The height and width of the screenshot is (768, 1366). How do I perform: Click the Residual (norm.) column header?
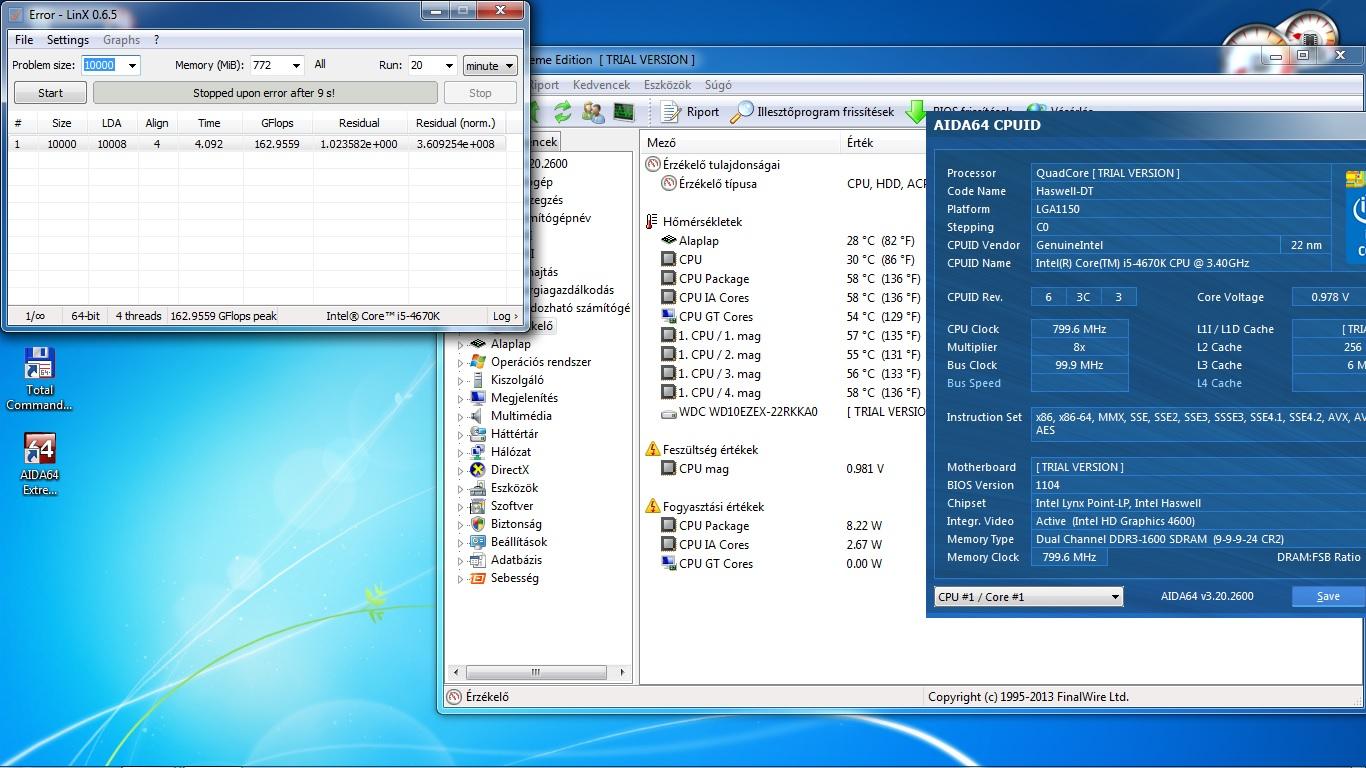coord(455,123)
